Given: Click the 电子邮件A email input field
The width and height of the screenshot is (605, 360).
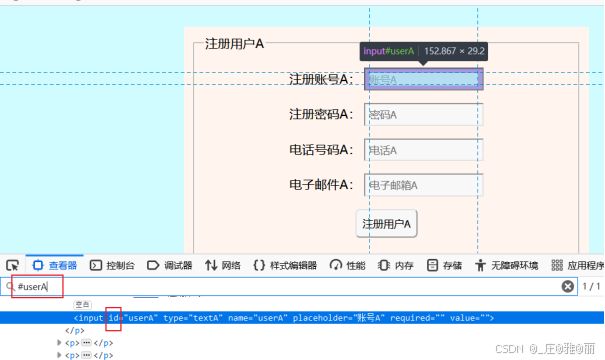Looking at the screenshot, I should point(424,185).
